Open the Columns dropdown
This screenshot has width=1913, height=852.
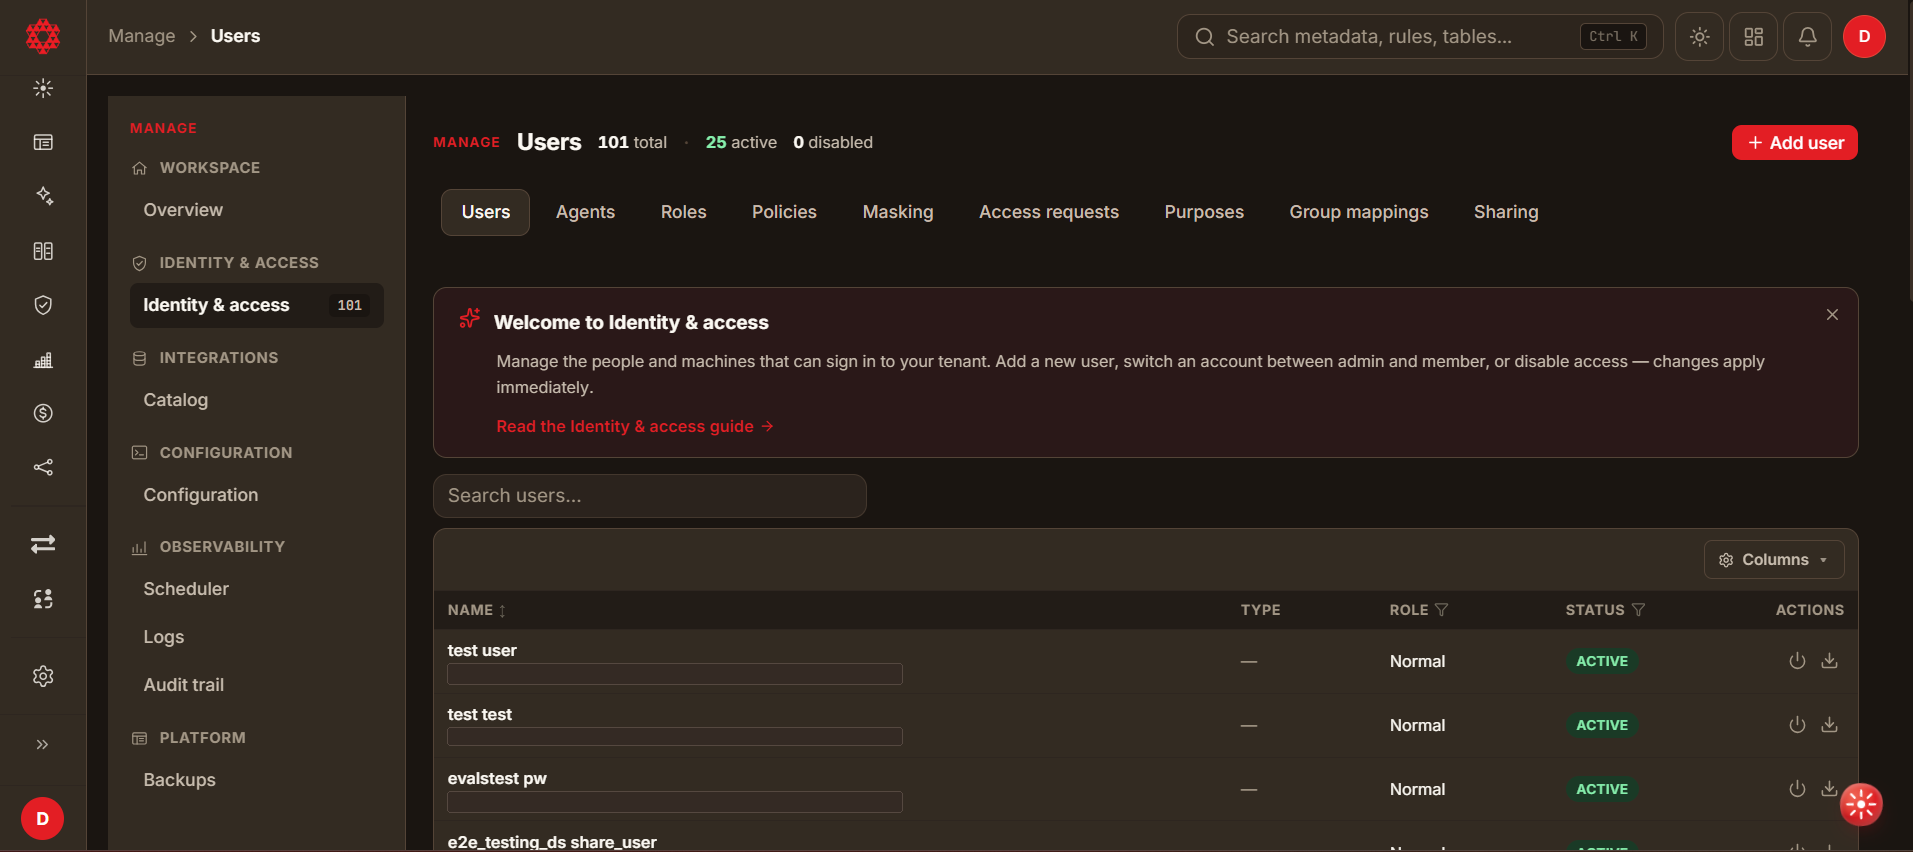[x=1774, y=560]
